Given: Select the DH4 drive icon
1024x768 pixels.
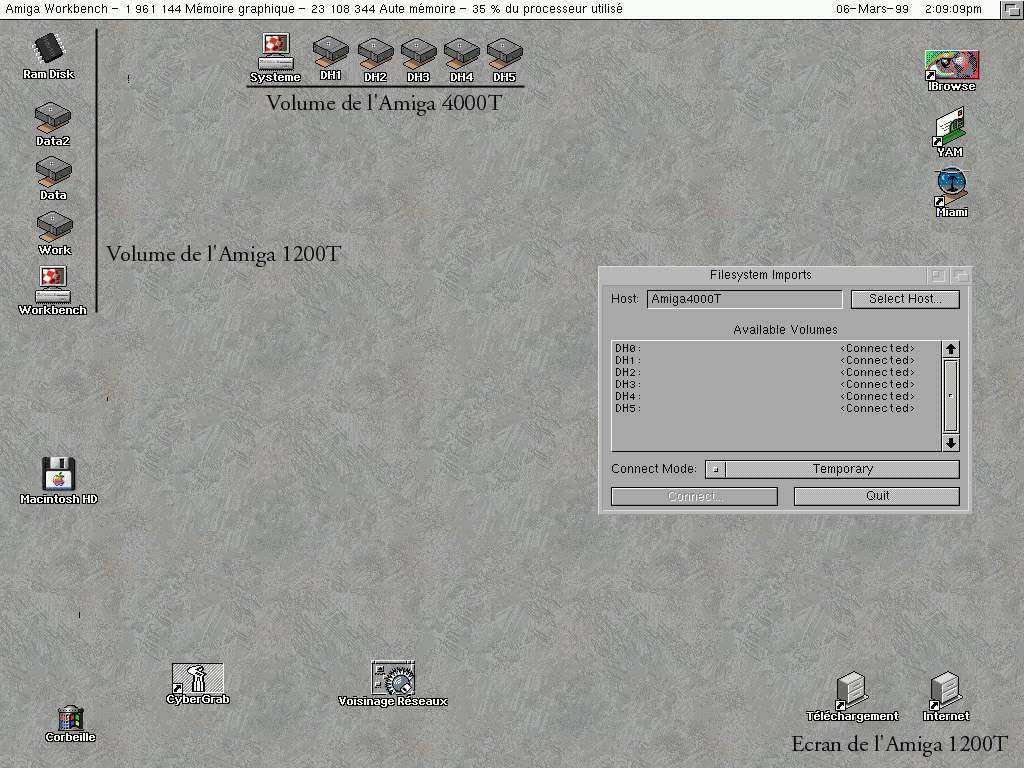Looking at the screenshot, I should 461,60.
